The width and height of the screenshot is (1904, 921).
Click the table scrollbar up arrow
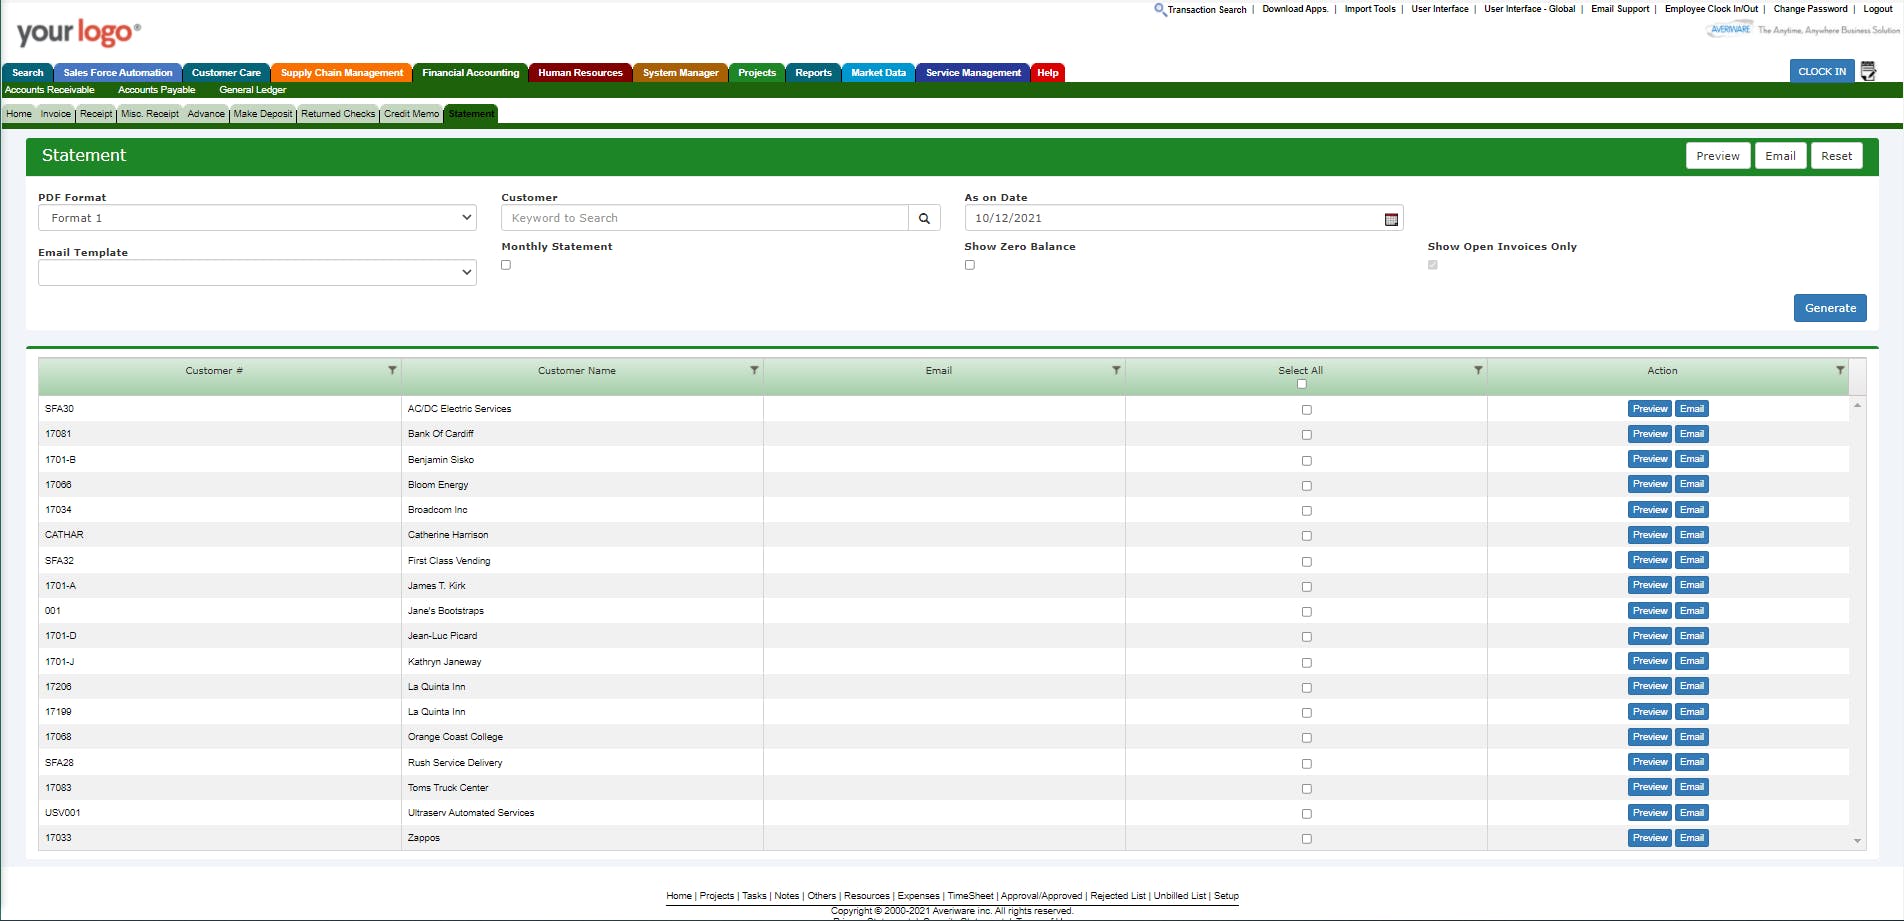pos(1857,405)
